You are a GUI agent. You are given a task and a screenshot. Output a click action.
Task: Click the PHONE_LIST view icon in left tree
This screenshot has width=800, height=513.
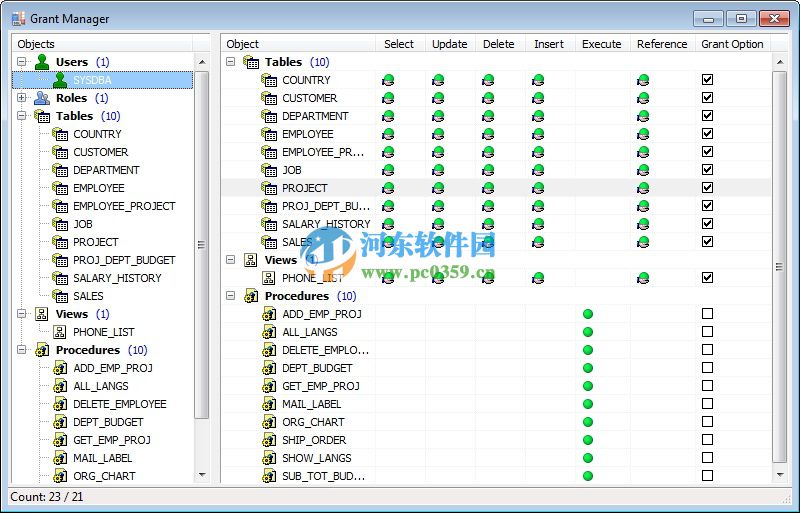[x=60, y=332]
